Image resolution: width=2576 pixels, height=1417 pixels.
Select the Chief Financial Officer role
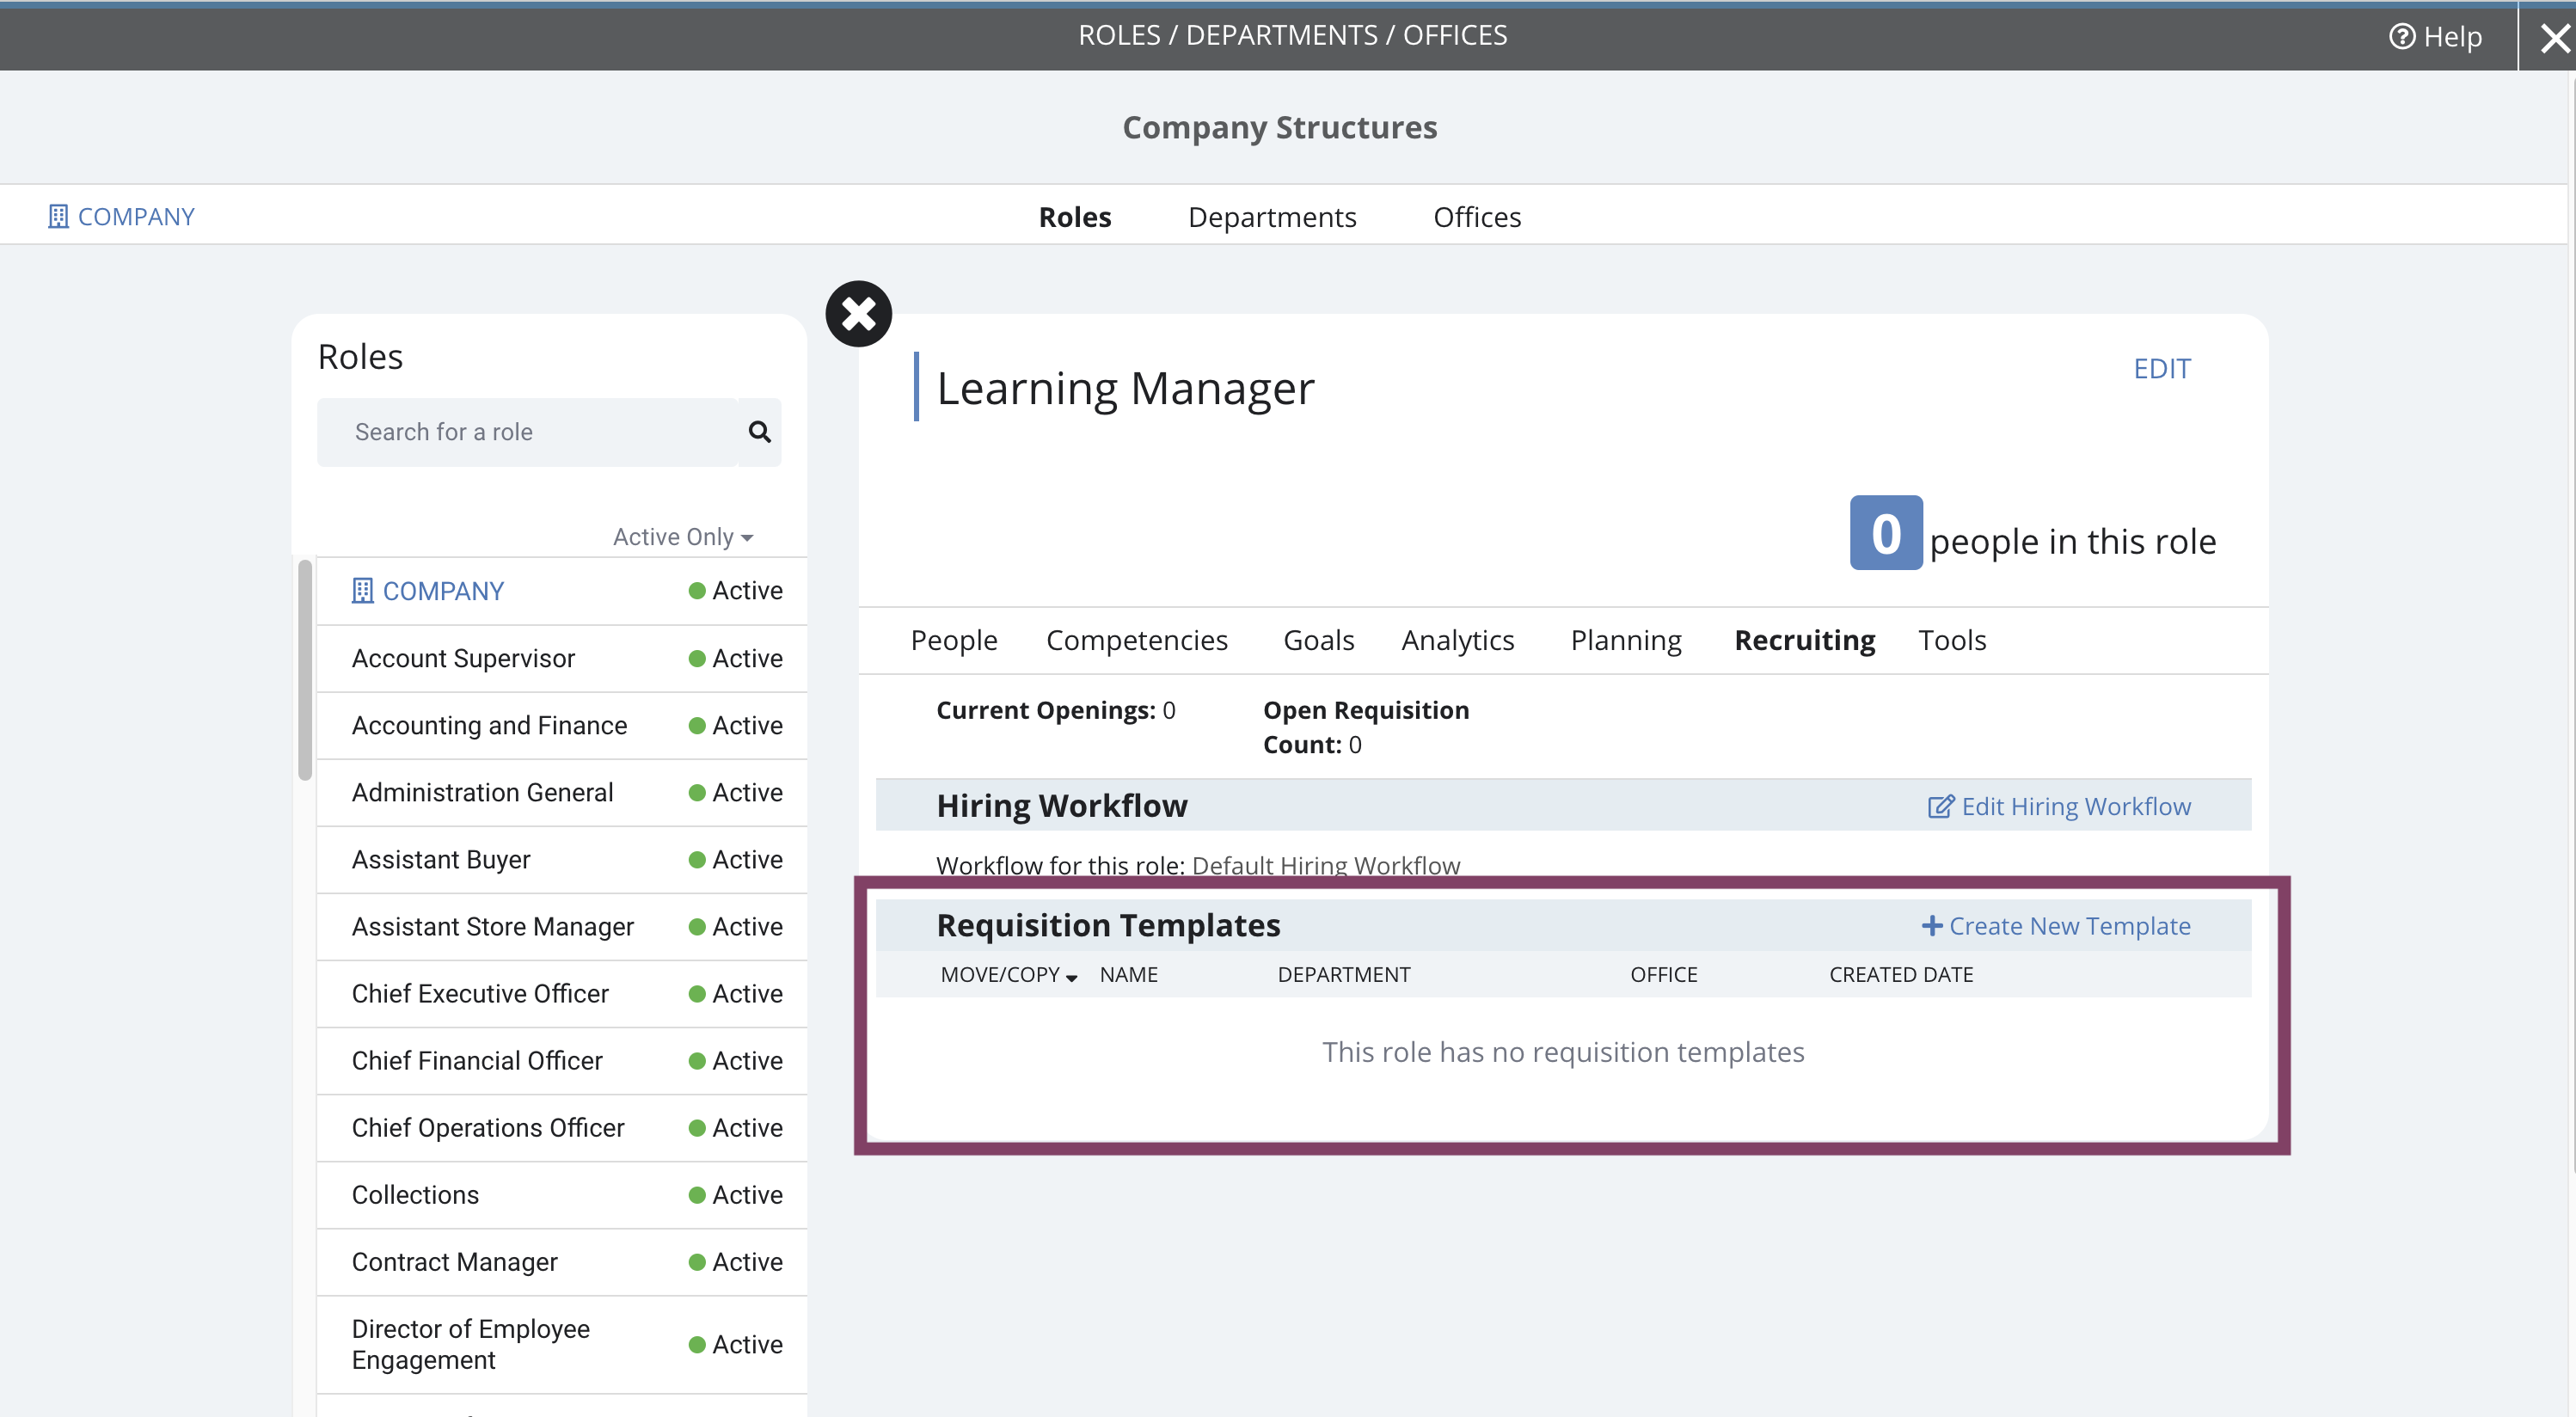(x=561, y=1060)
